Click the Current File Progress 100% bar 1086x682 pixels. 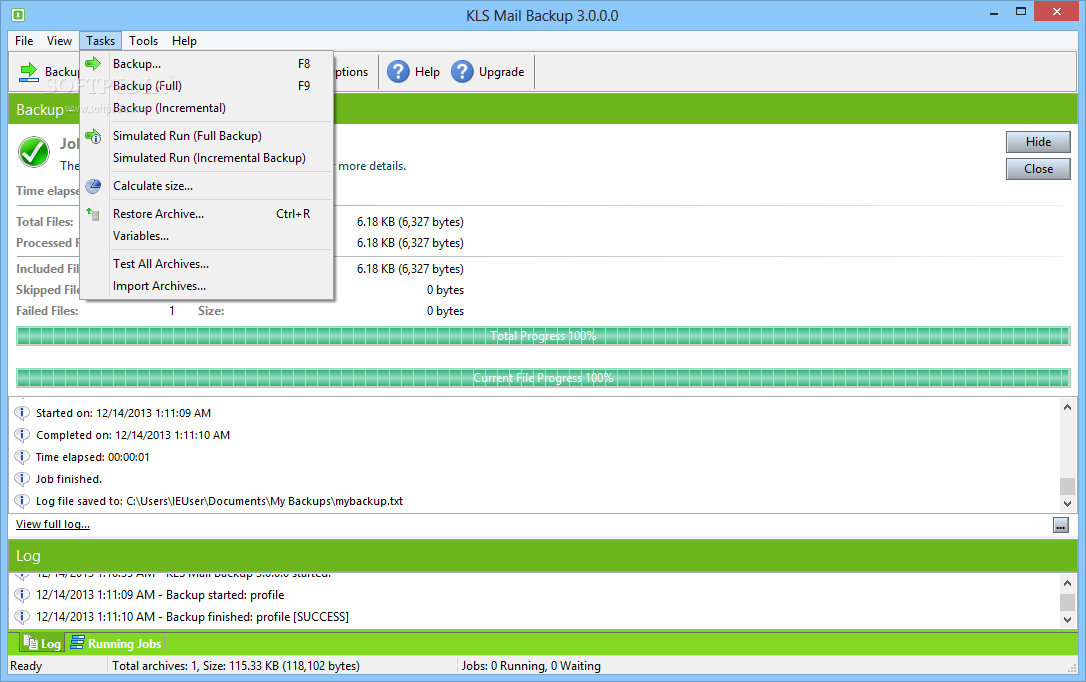click(543, 377)
